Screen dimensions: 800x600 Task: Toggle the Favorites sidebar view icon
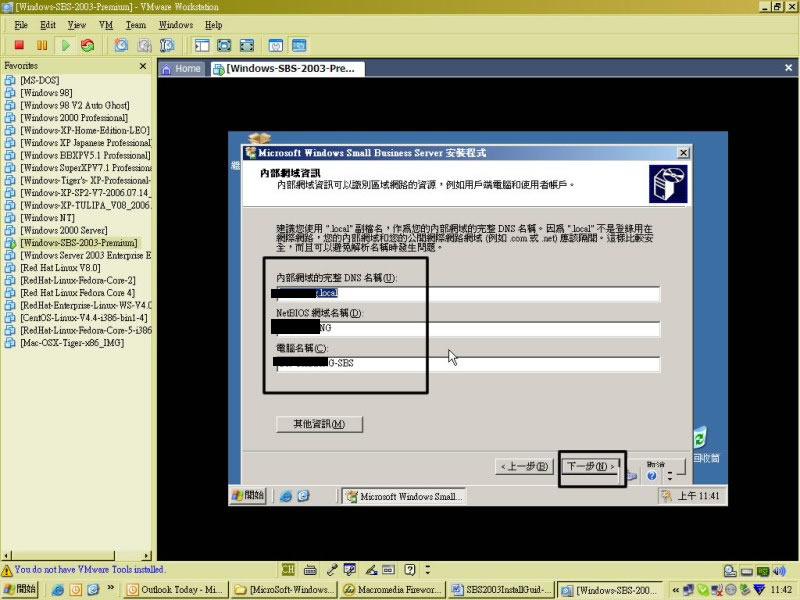[201, 45]
